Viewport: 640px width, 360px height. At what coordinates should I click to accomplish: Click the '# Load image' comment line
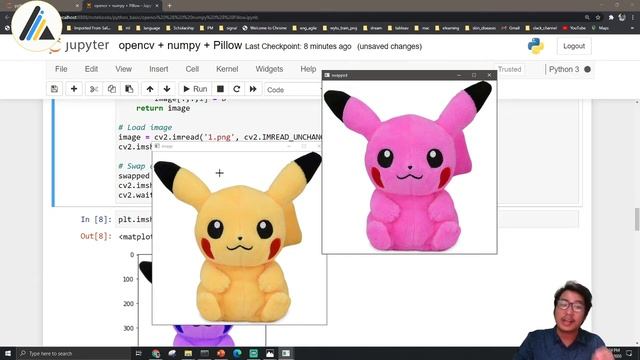point(145,127)
